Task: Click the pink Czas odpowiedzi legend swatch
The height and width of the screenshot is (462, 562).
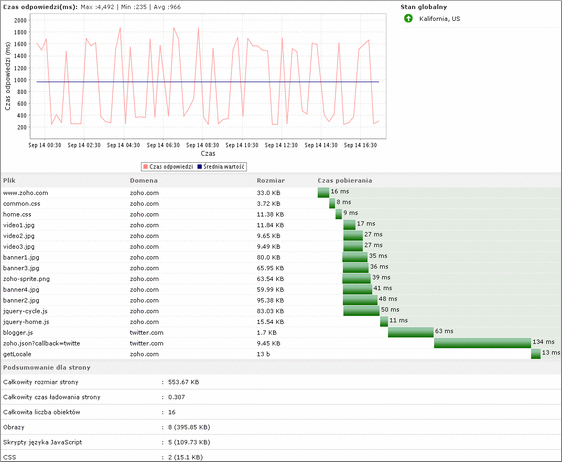Action: [x=146, y=167]
